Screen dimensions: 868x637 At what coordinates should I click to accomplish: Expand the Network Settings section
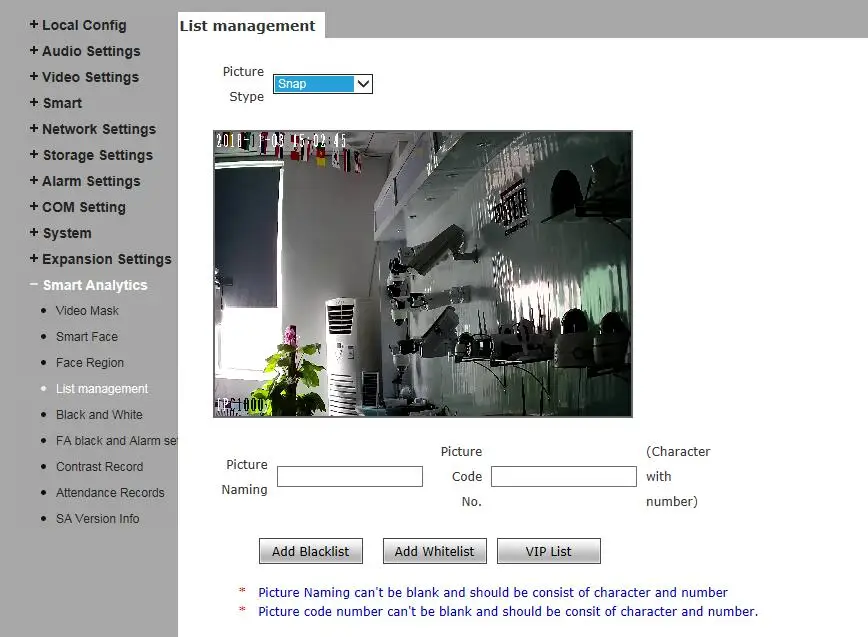tap(93, 130)
